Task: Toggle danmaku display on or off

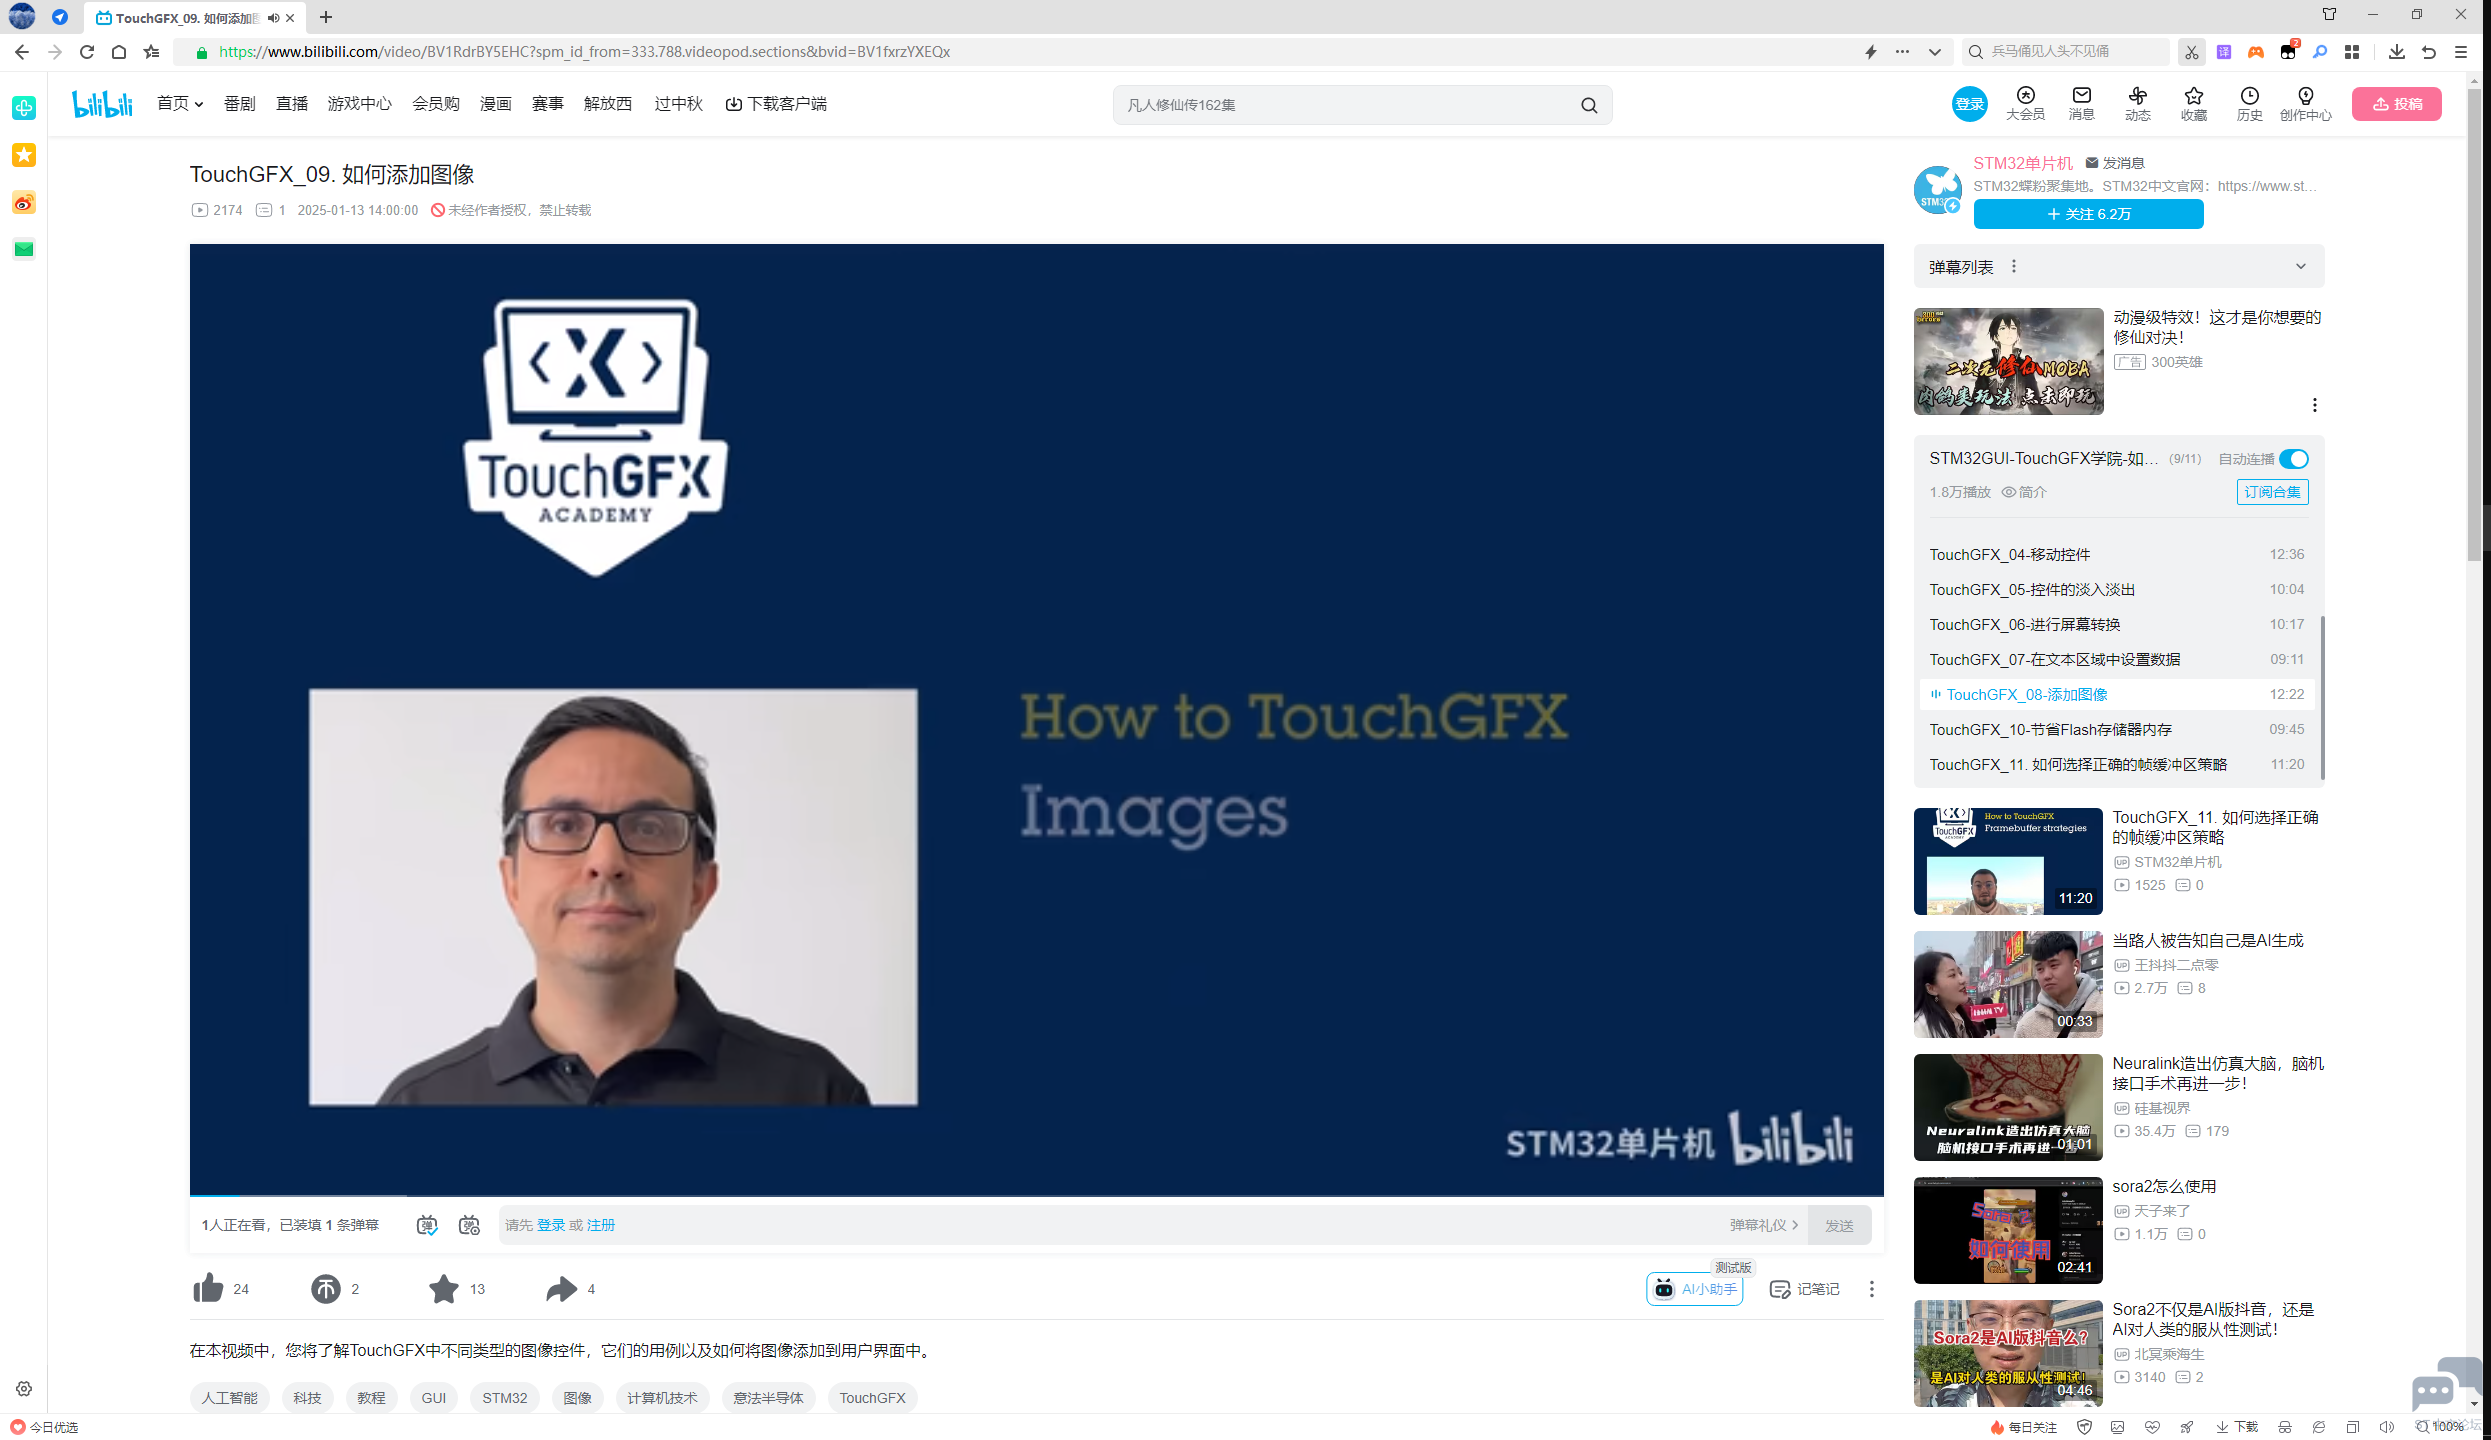Action: (x=427, y=1225)
